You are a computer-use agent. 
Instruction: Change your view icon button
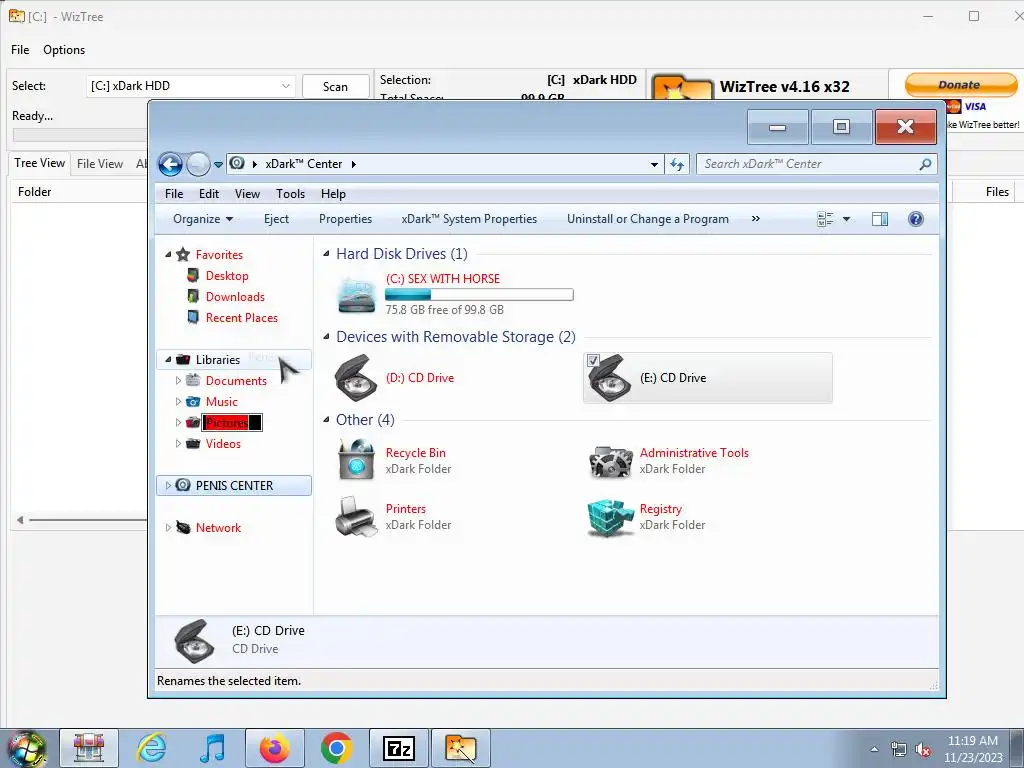tap(825, 219)
